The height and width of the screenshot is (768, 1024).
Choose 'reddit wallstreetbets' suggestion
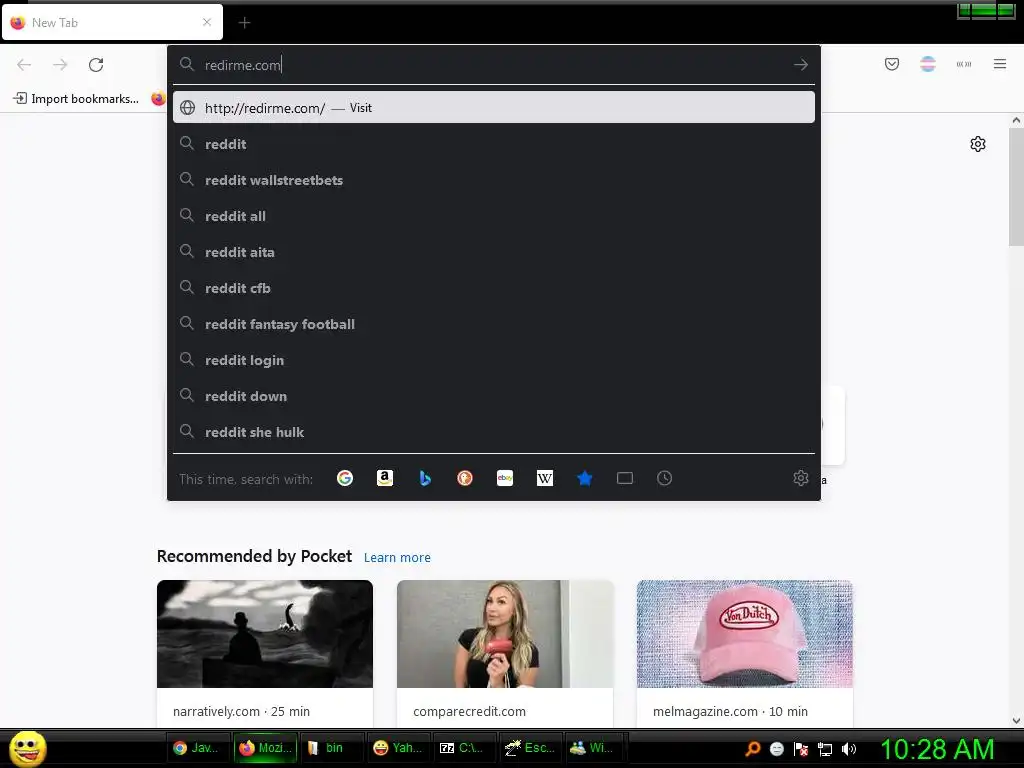[494, 180]
